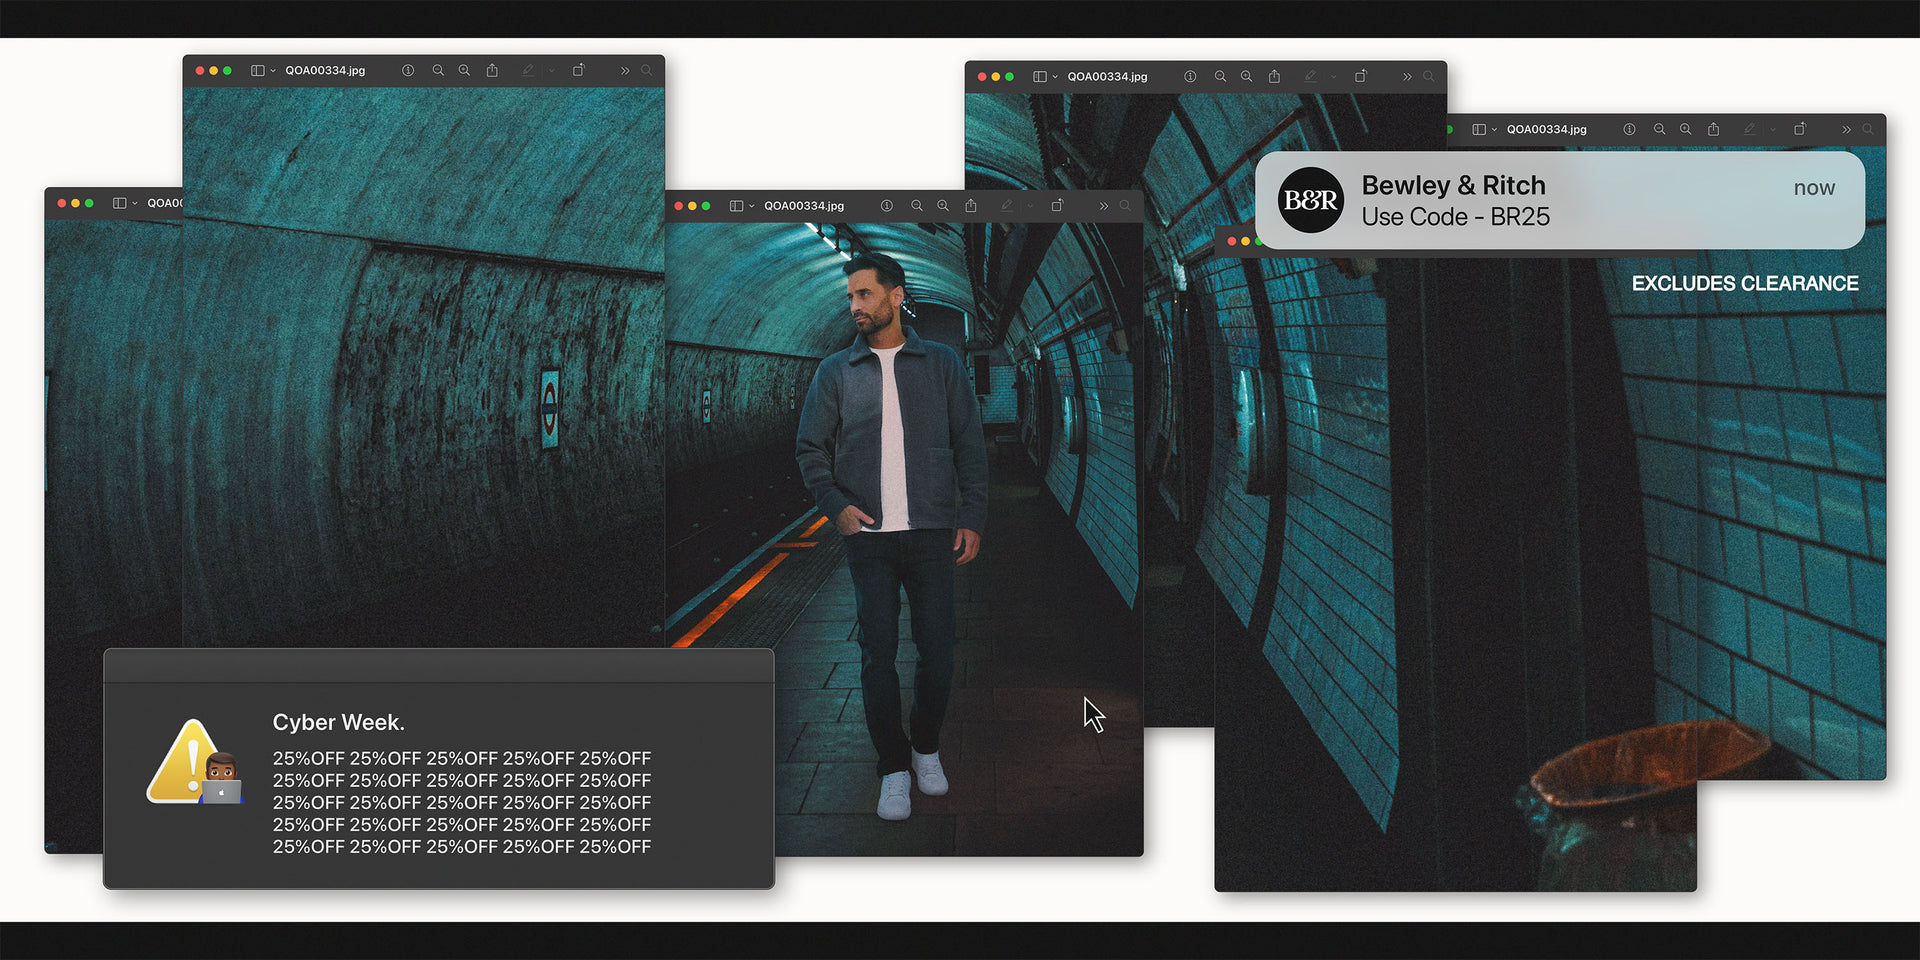Click green full-screen button of walking man window
Viewport: 1920px width, 960px height.
pyautogui.click(x=706, y=206)
